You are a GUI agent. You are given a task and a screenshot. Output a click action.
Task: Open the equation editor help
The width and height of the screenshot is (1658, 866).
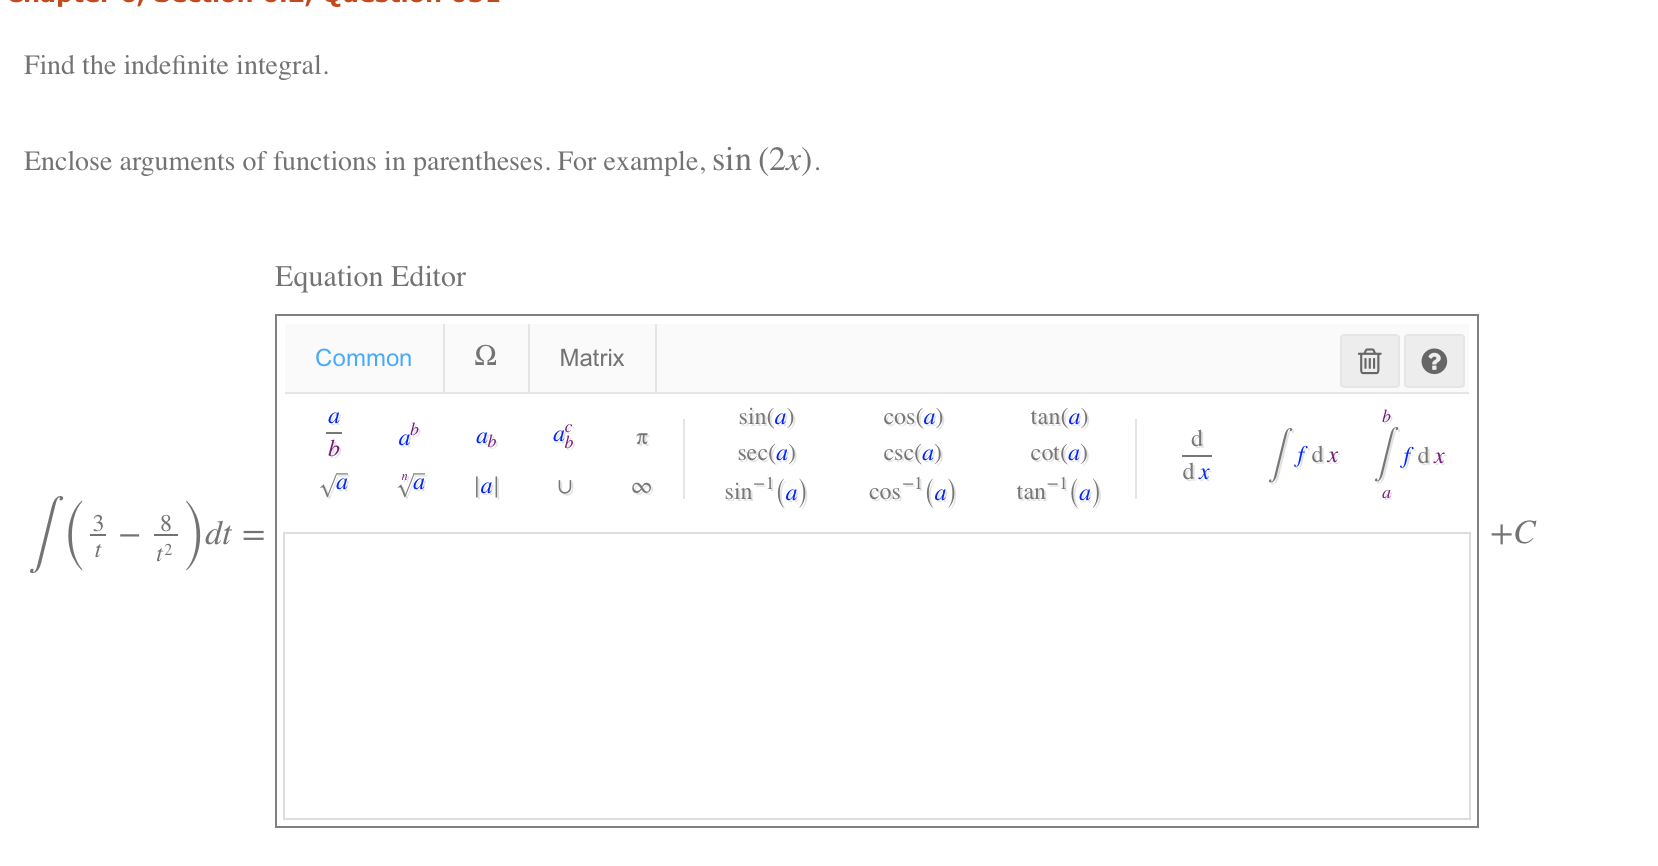click(1434, 361)
